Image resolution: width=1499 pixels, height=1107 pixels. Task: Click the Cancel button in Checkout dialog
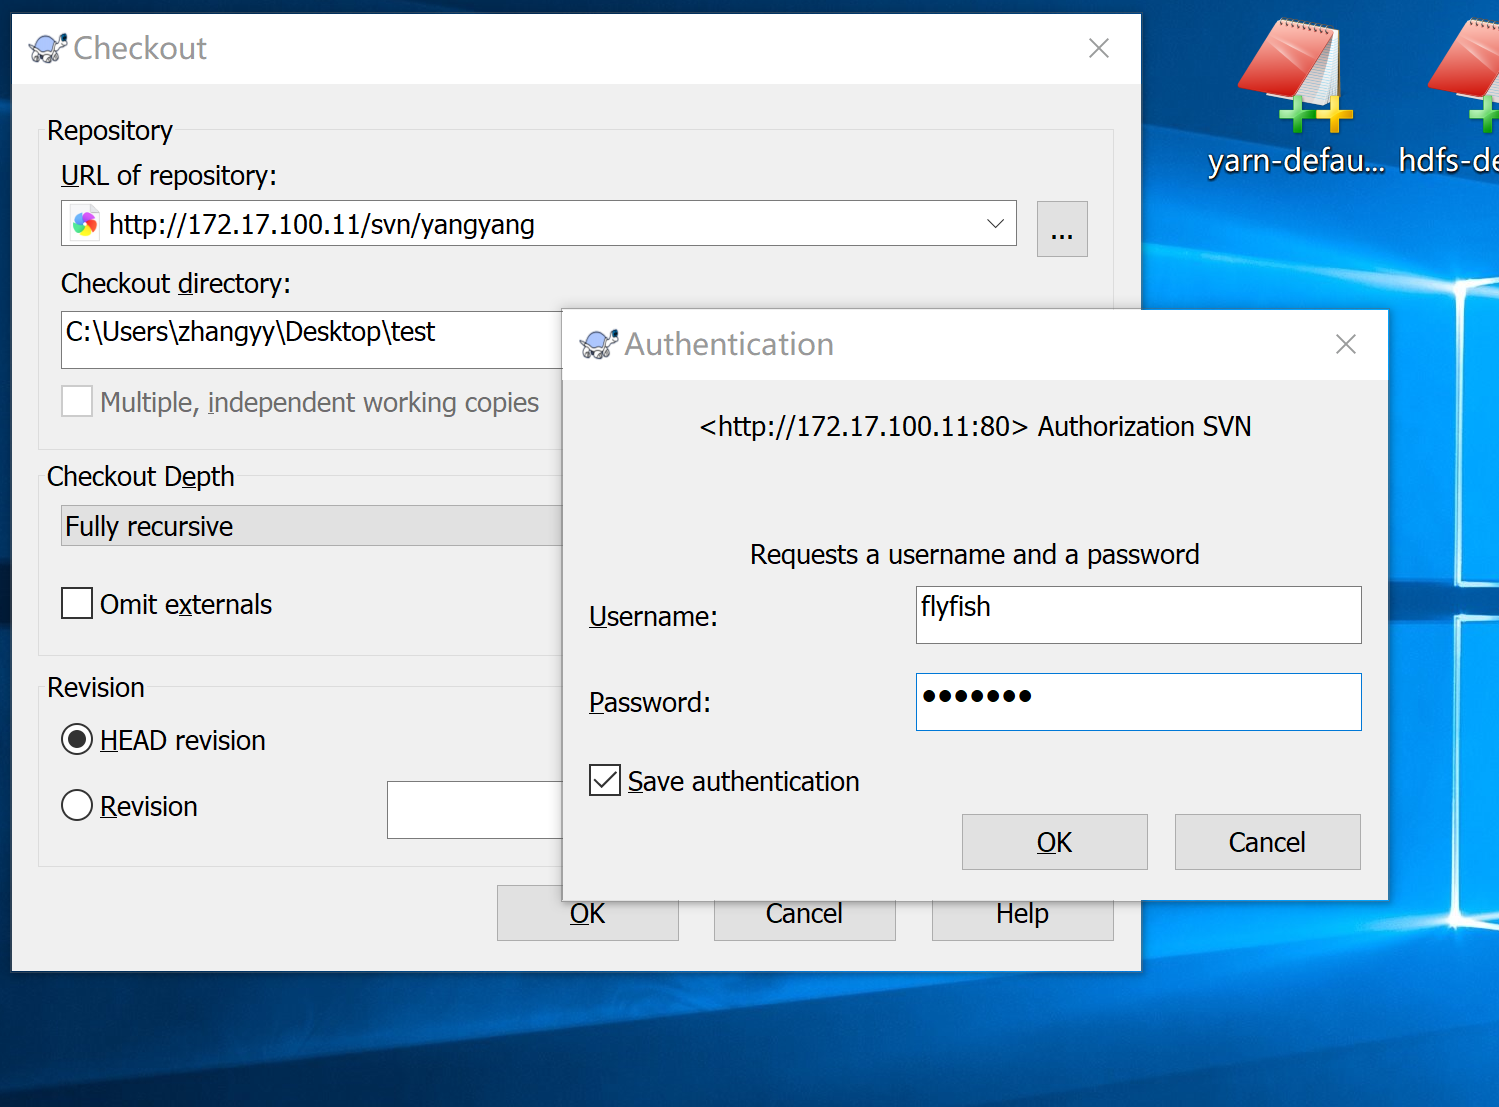click(x=804, y=920)
